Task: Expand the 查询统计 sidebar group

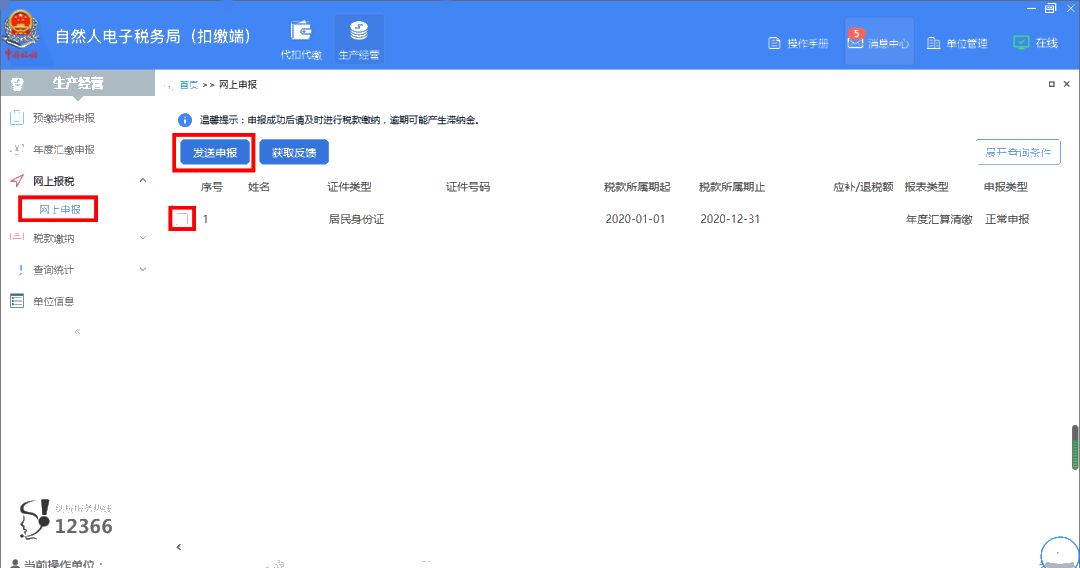Action: 143,269
